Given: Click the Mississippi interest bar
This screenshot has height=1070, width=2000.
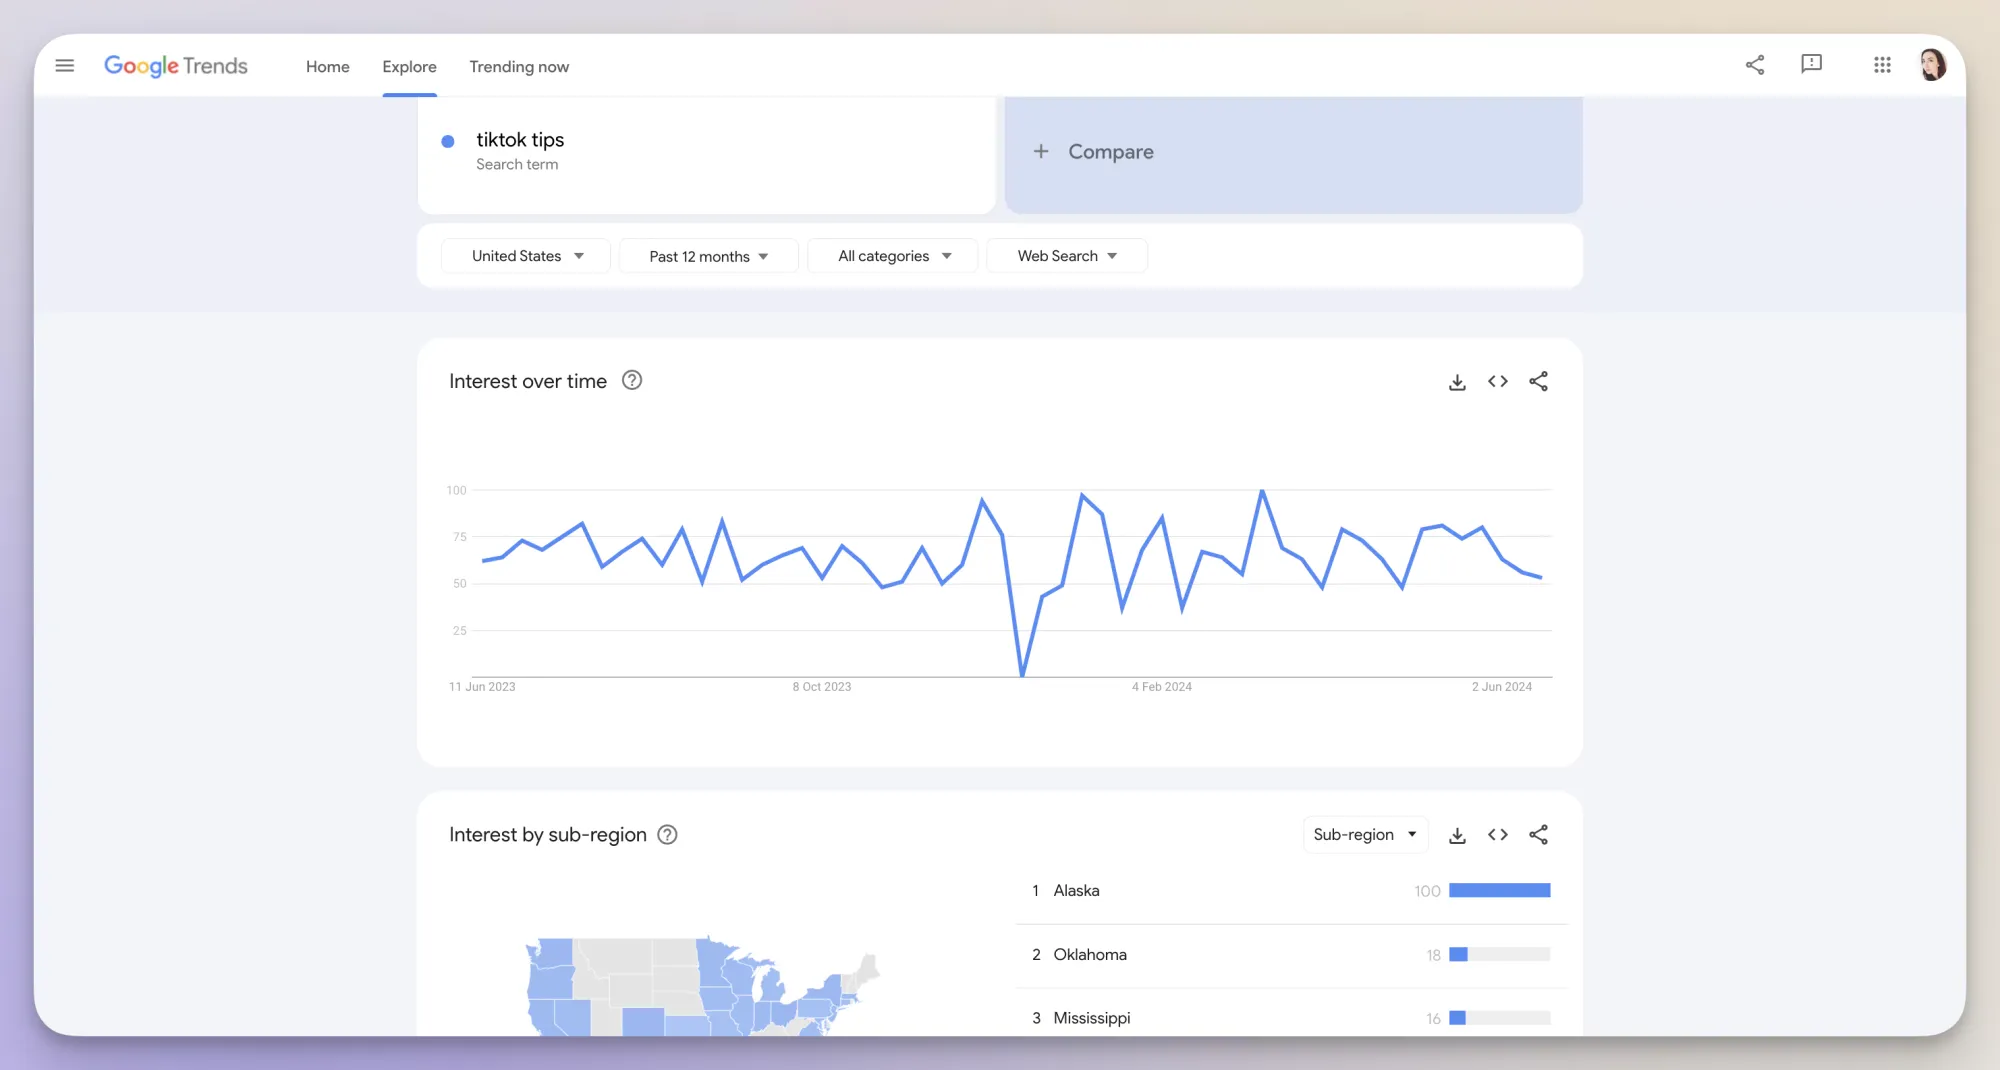Looking at the screenshot, I should coord(1499,1018).
